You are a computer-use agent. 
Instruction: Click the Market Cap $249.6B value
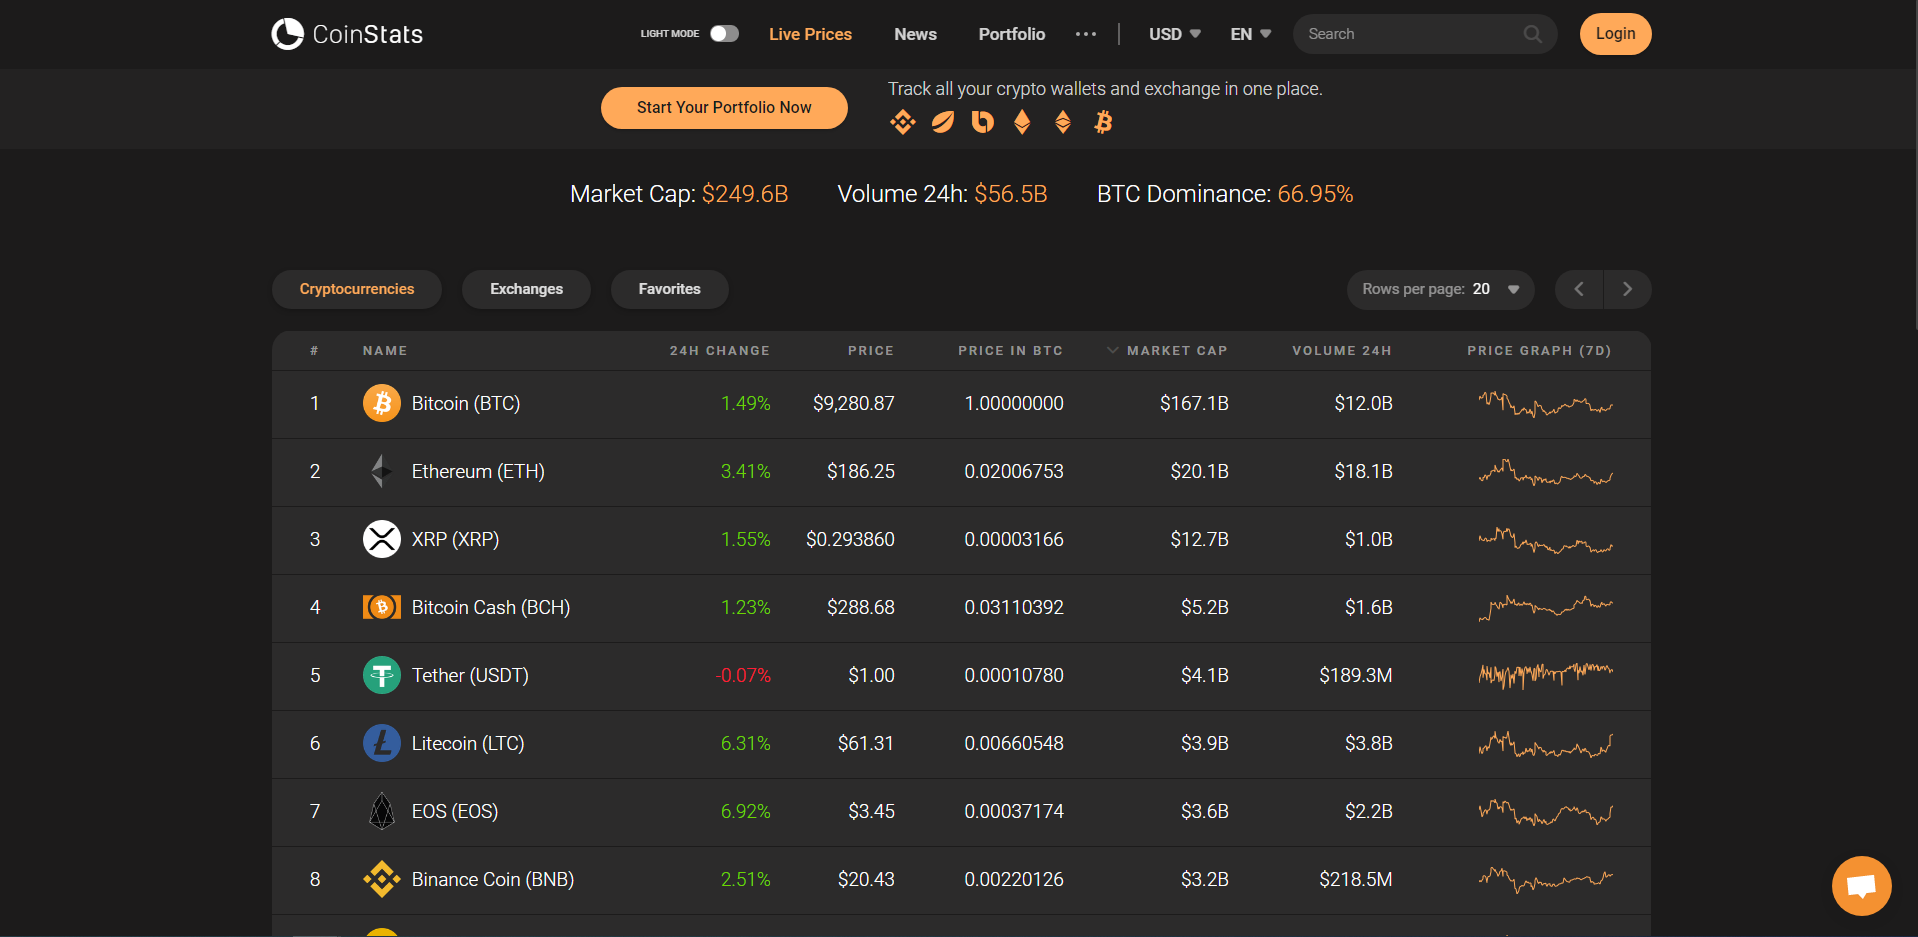pos(745,194)
